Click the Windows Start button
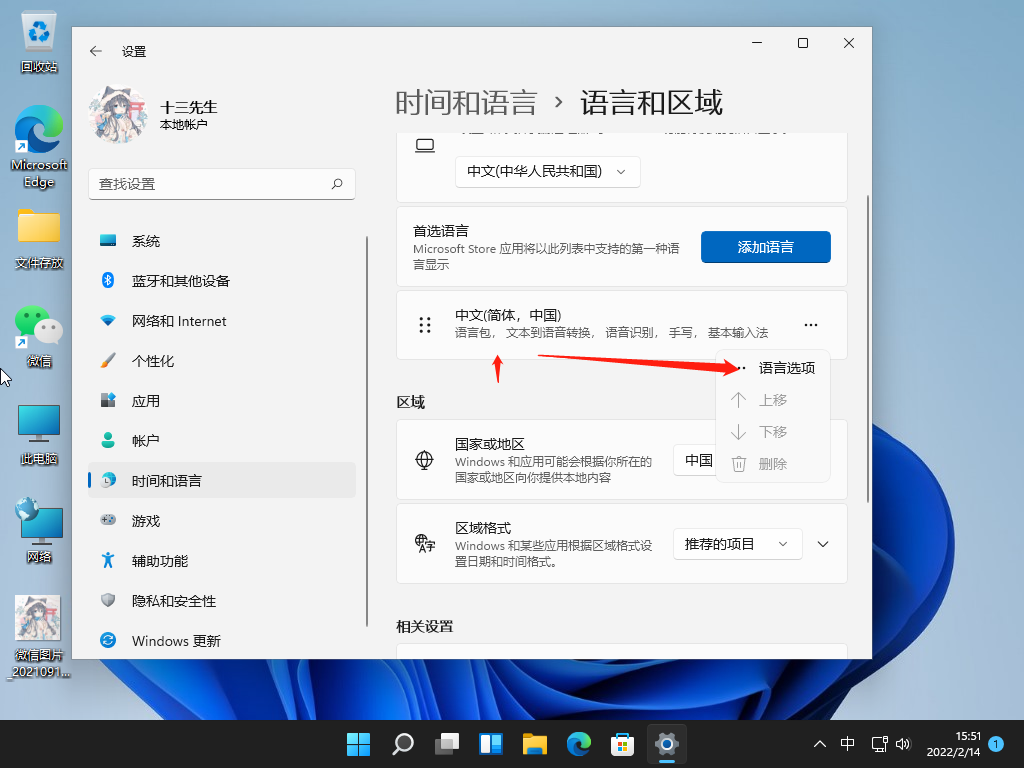This screenshot has width=1024, height=768. 358,744
